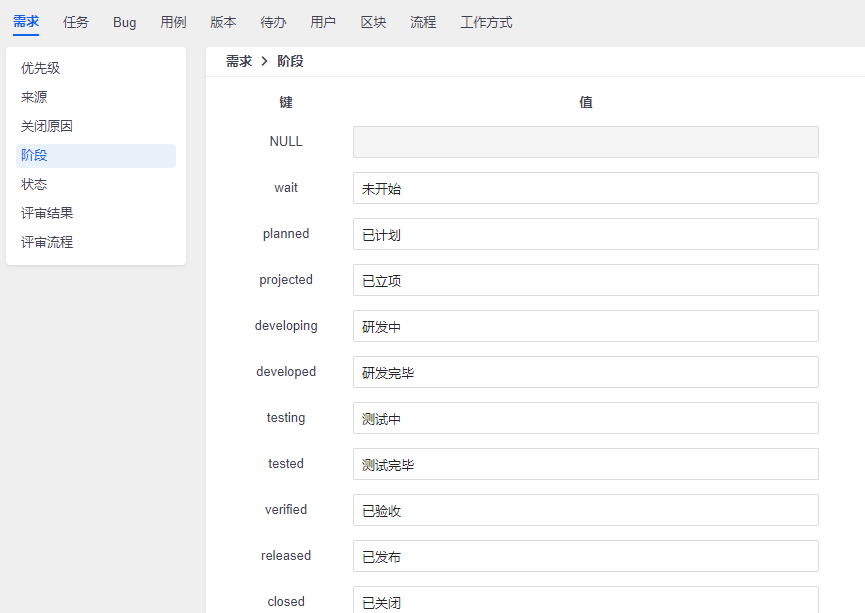
Task: Switch to the 区块 tab
Action: pos(373,22)
